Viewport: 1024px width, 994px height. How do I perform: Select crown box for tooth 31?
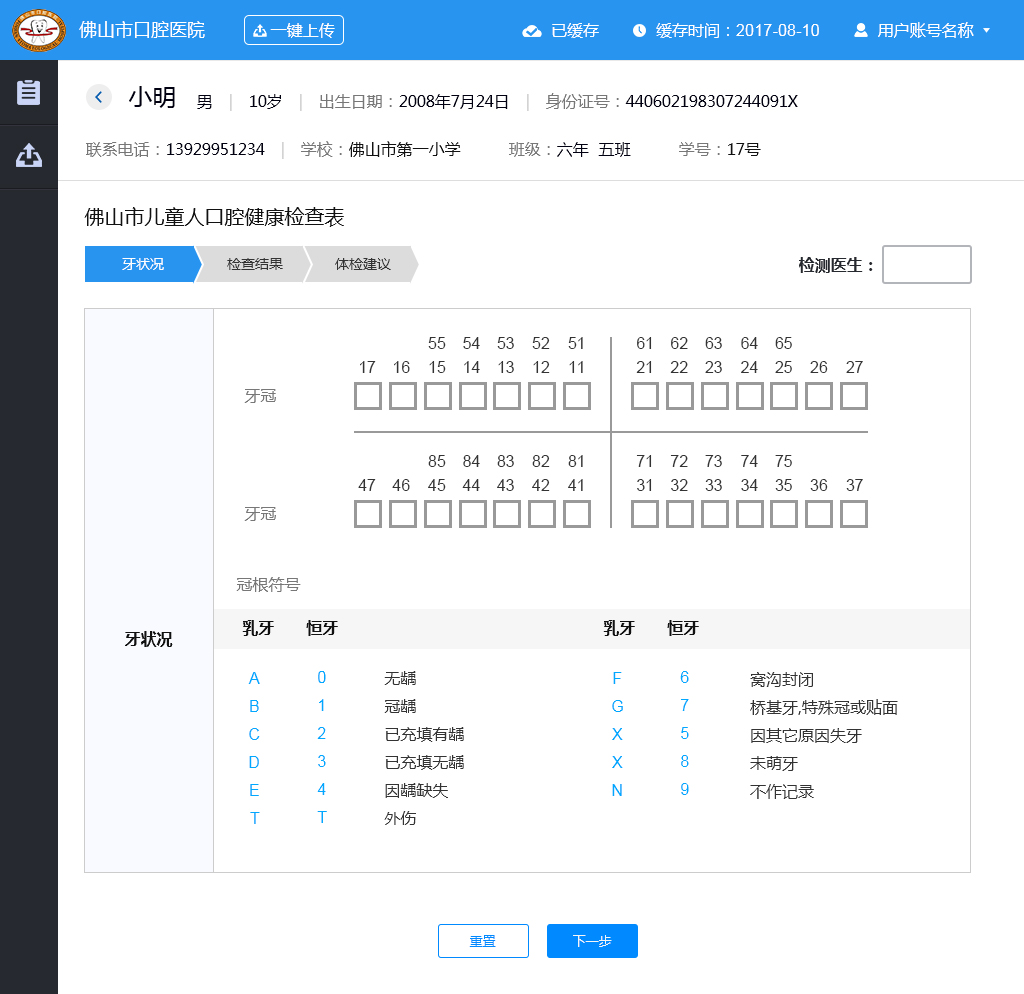click(645, 514)
